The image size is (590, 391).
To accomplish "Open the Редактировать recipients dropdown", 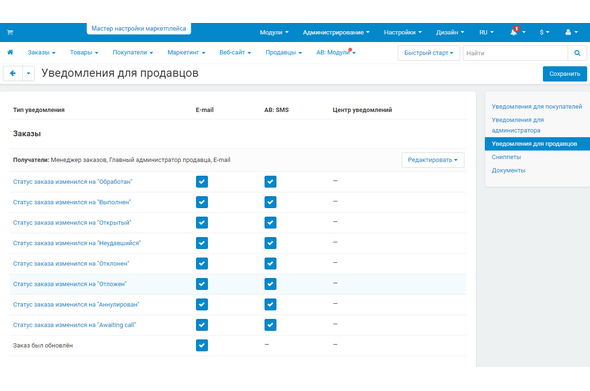I will tap(433, 160).
